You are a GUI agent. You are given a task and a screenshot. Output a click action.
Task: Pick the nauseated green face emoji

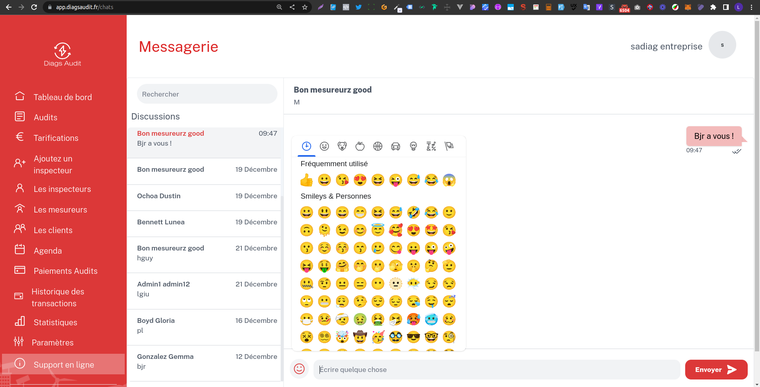[x=360, y=320]
